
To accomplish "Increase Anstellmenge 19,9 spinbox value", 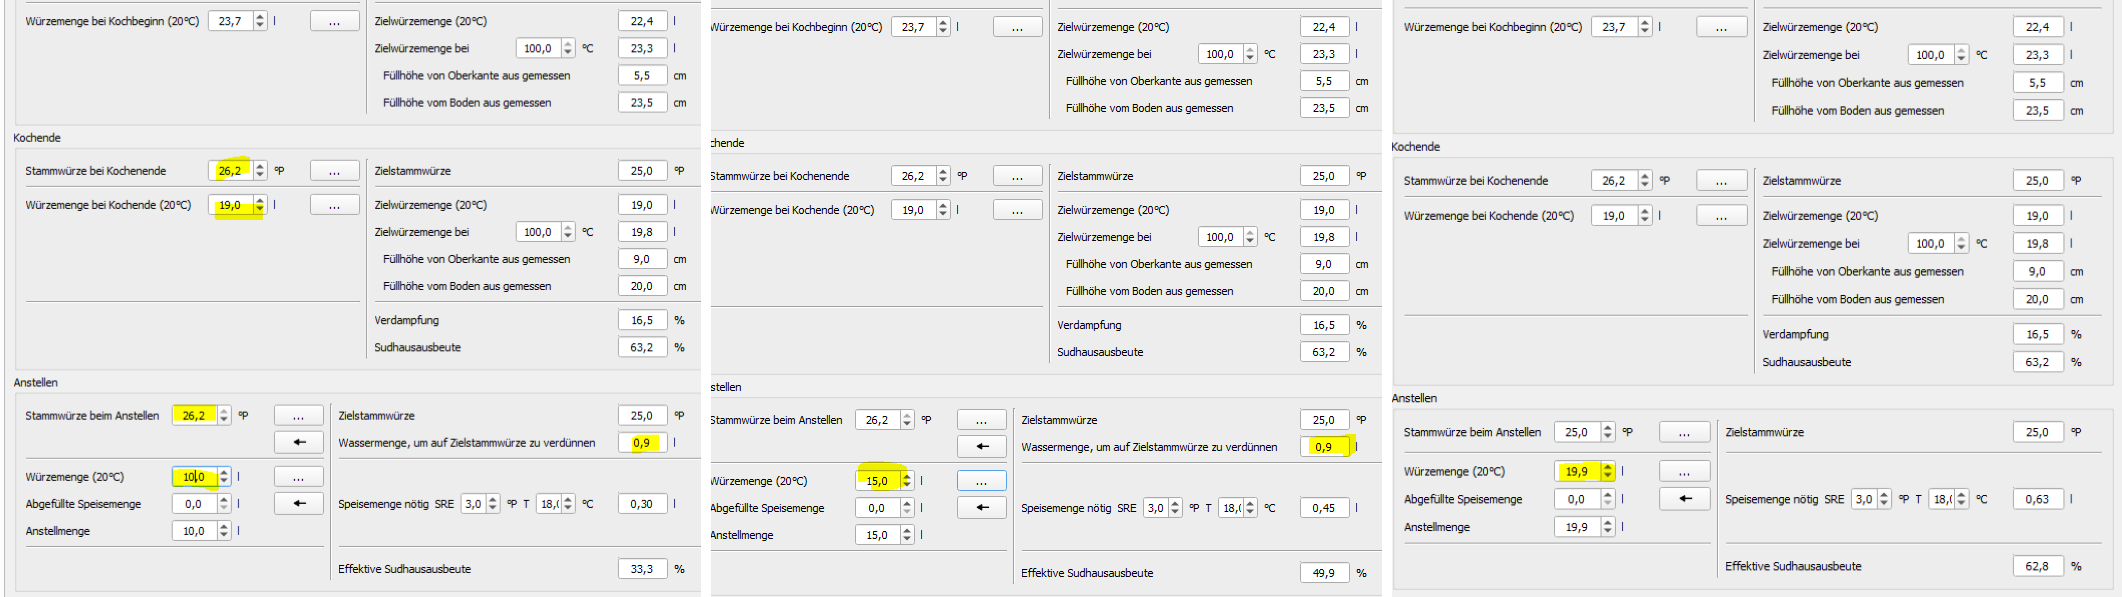I will pos(1608,522).
